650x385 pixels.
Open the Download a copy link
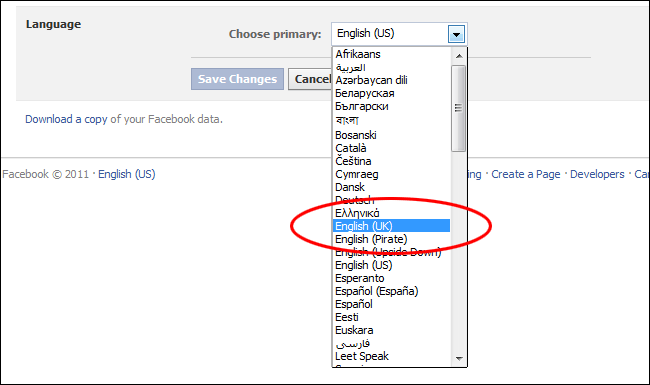tap(66, 119)
